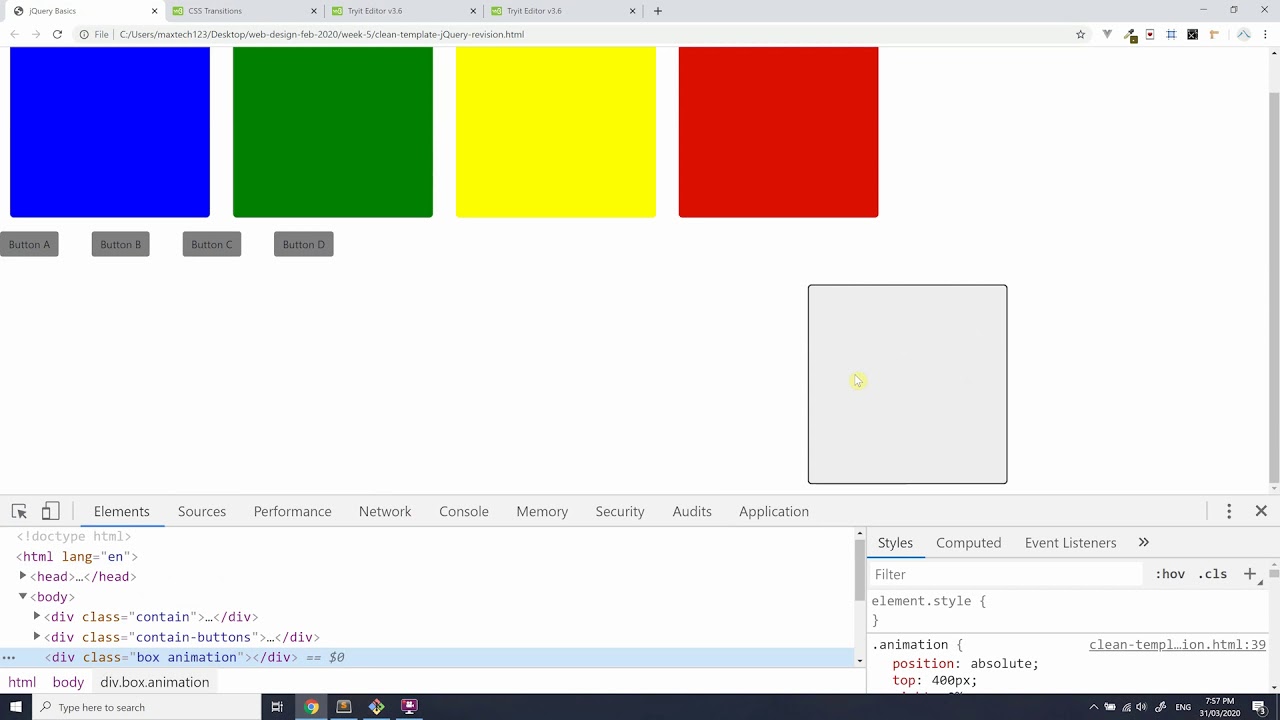Open Event Listeners tab
1280x720 pixels.
click(x=1070, y=542)
